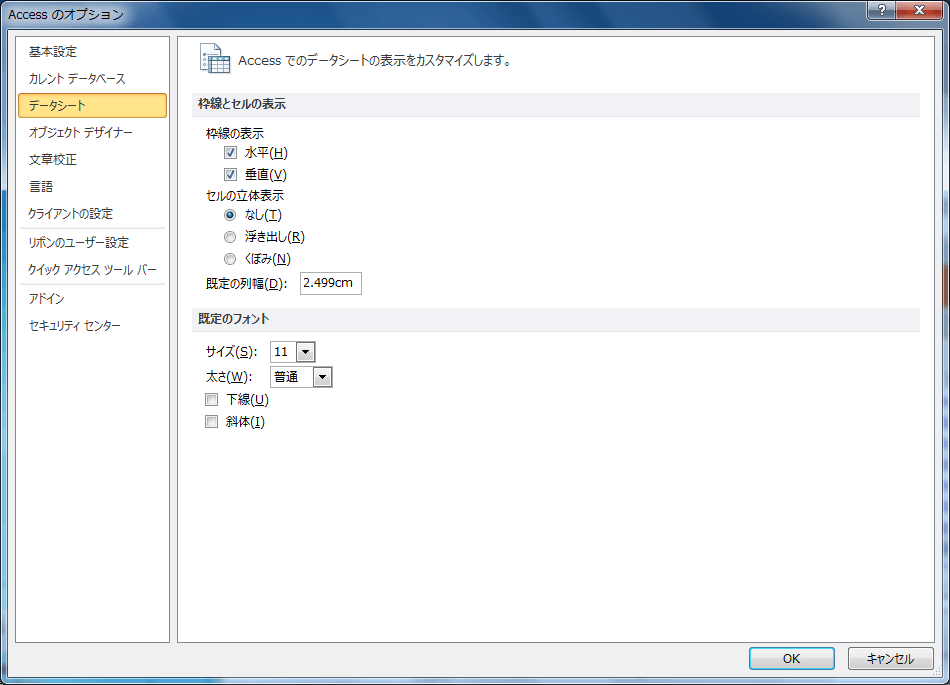Click the キャンセル button

[890, 658]
